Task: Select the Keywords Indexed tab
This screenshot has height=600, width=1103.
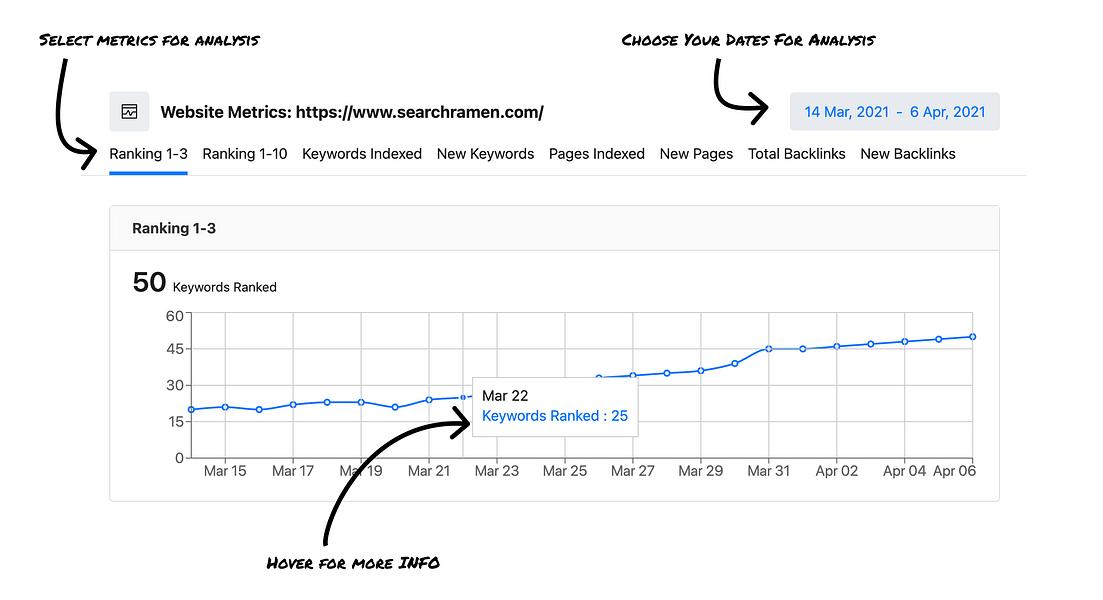Action: [362, 154]
